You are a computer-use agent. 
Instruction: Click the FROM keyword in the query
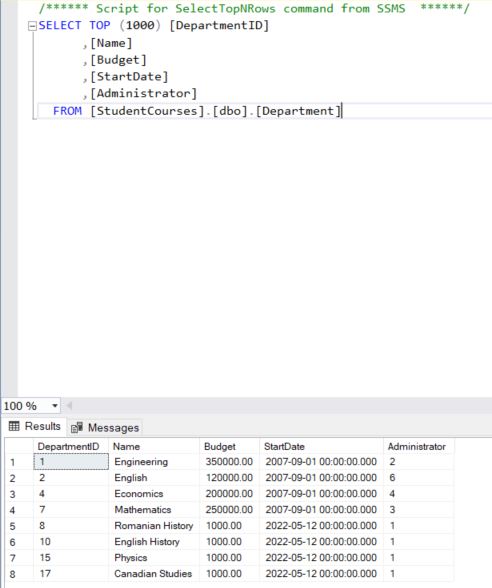coord(67,111)
